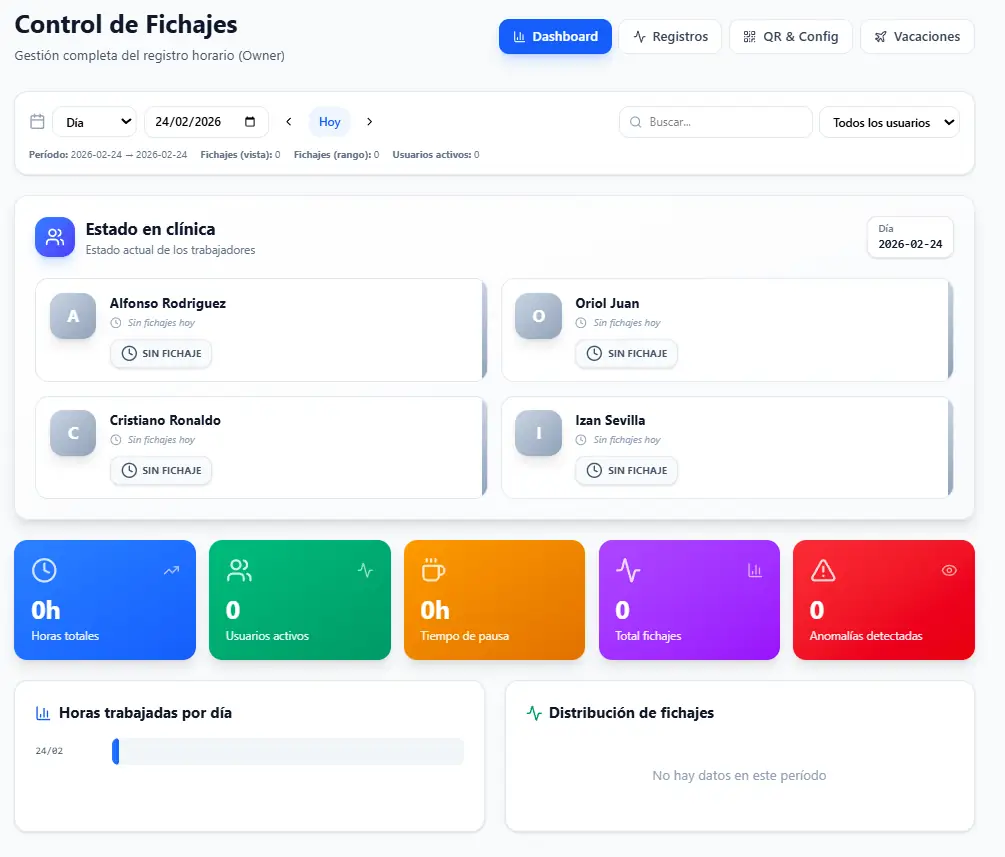Click the pulse icon on Usuarios activos card

tap(365, 570)
